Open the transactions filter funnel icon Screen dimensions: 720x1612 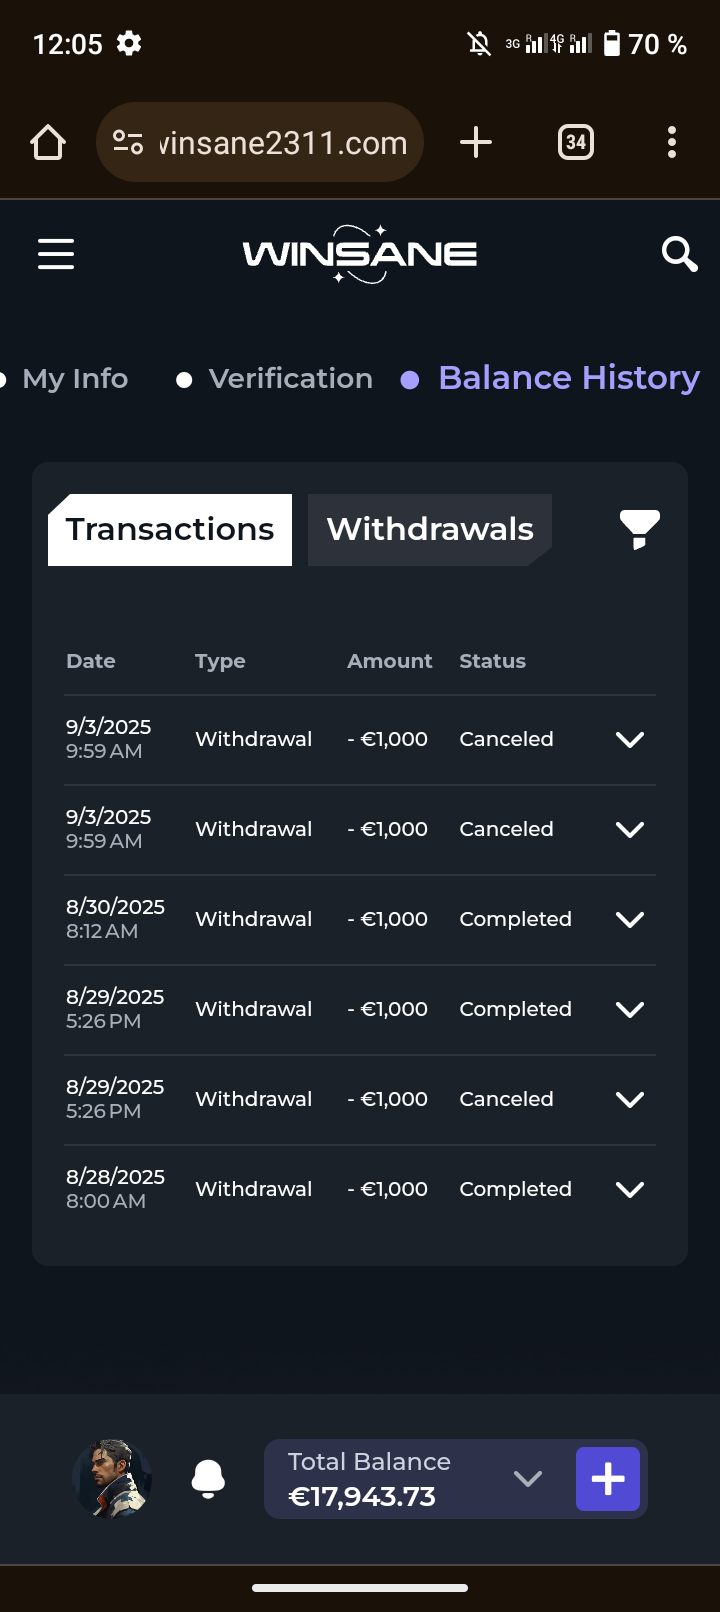[x=639, y=529]
